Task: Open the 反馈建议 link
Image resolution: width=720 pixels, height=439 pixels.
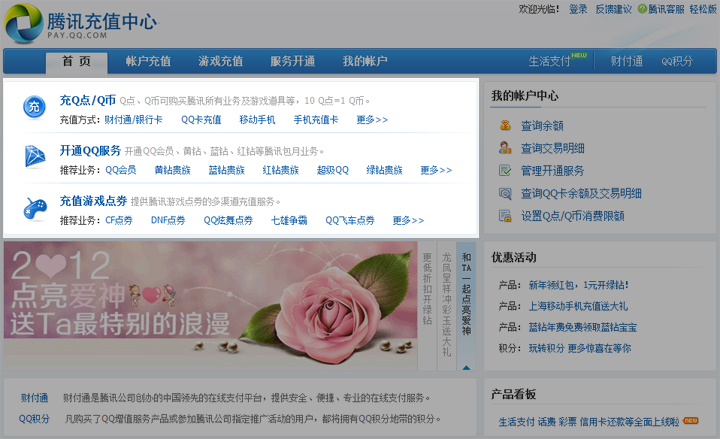Action: coord(613,9)
